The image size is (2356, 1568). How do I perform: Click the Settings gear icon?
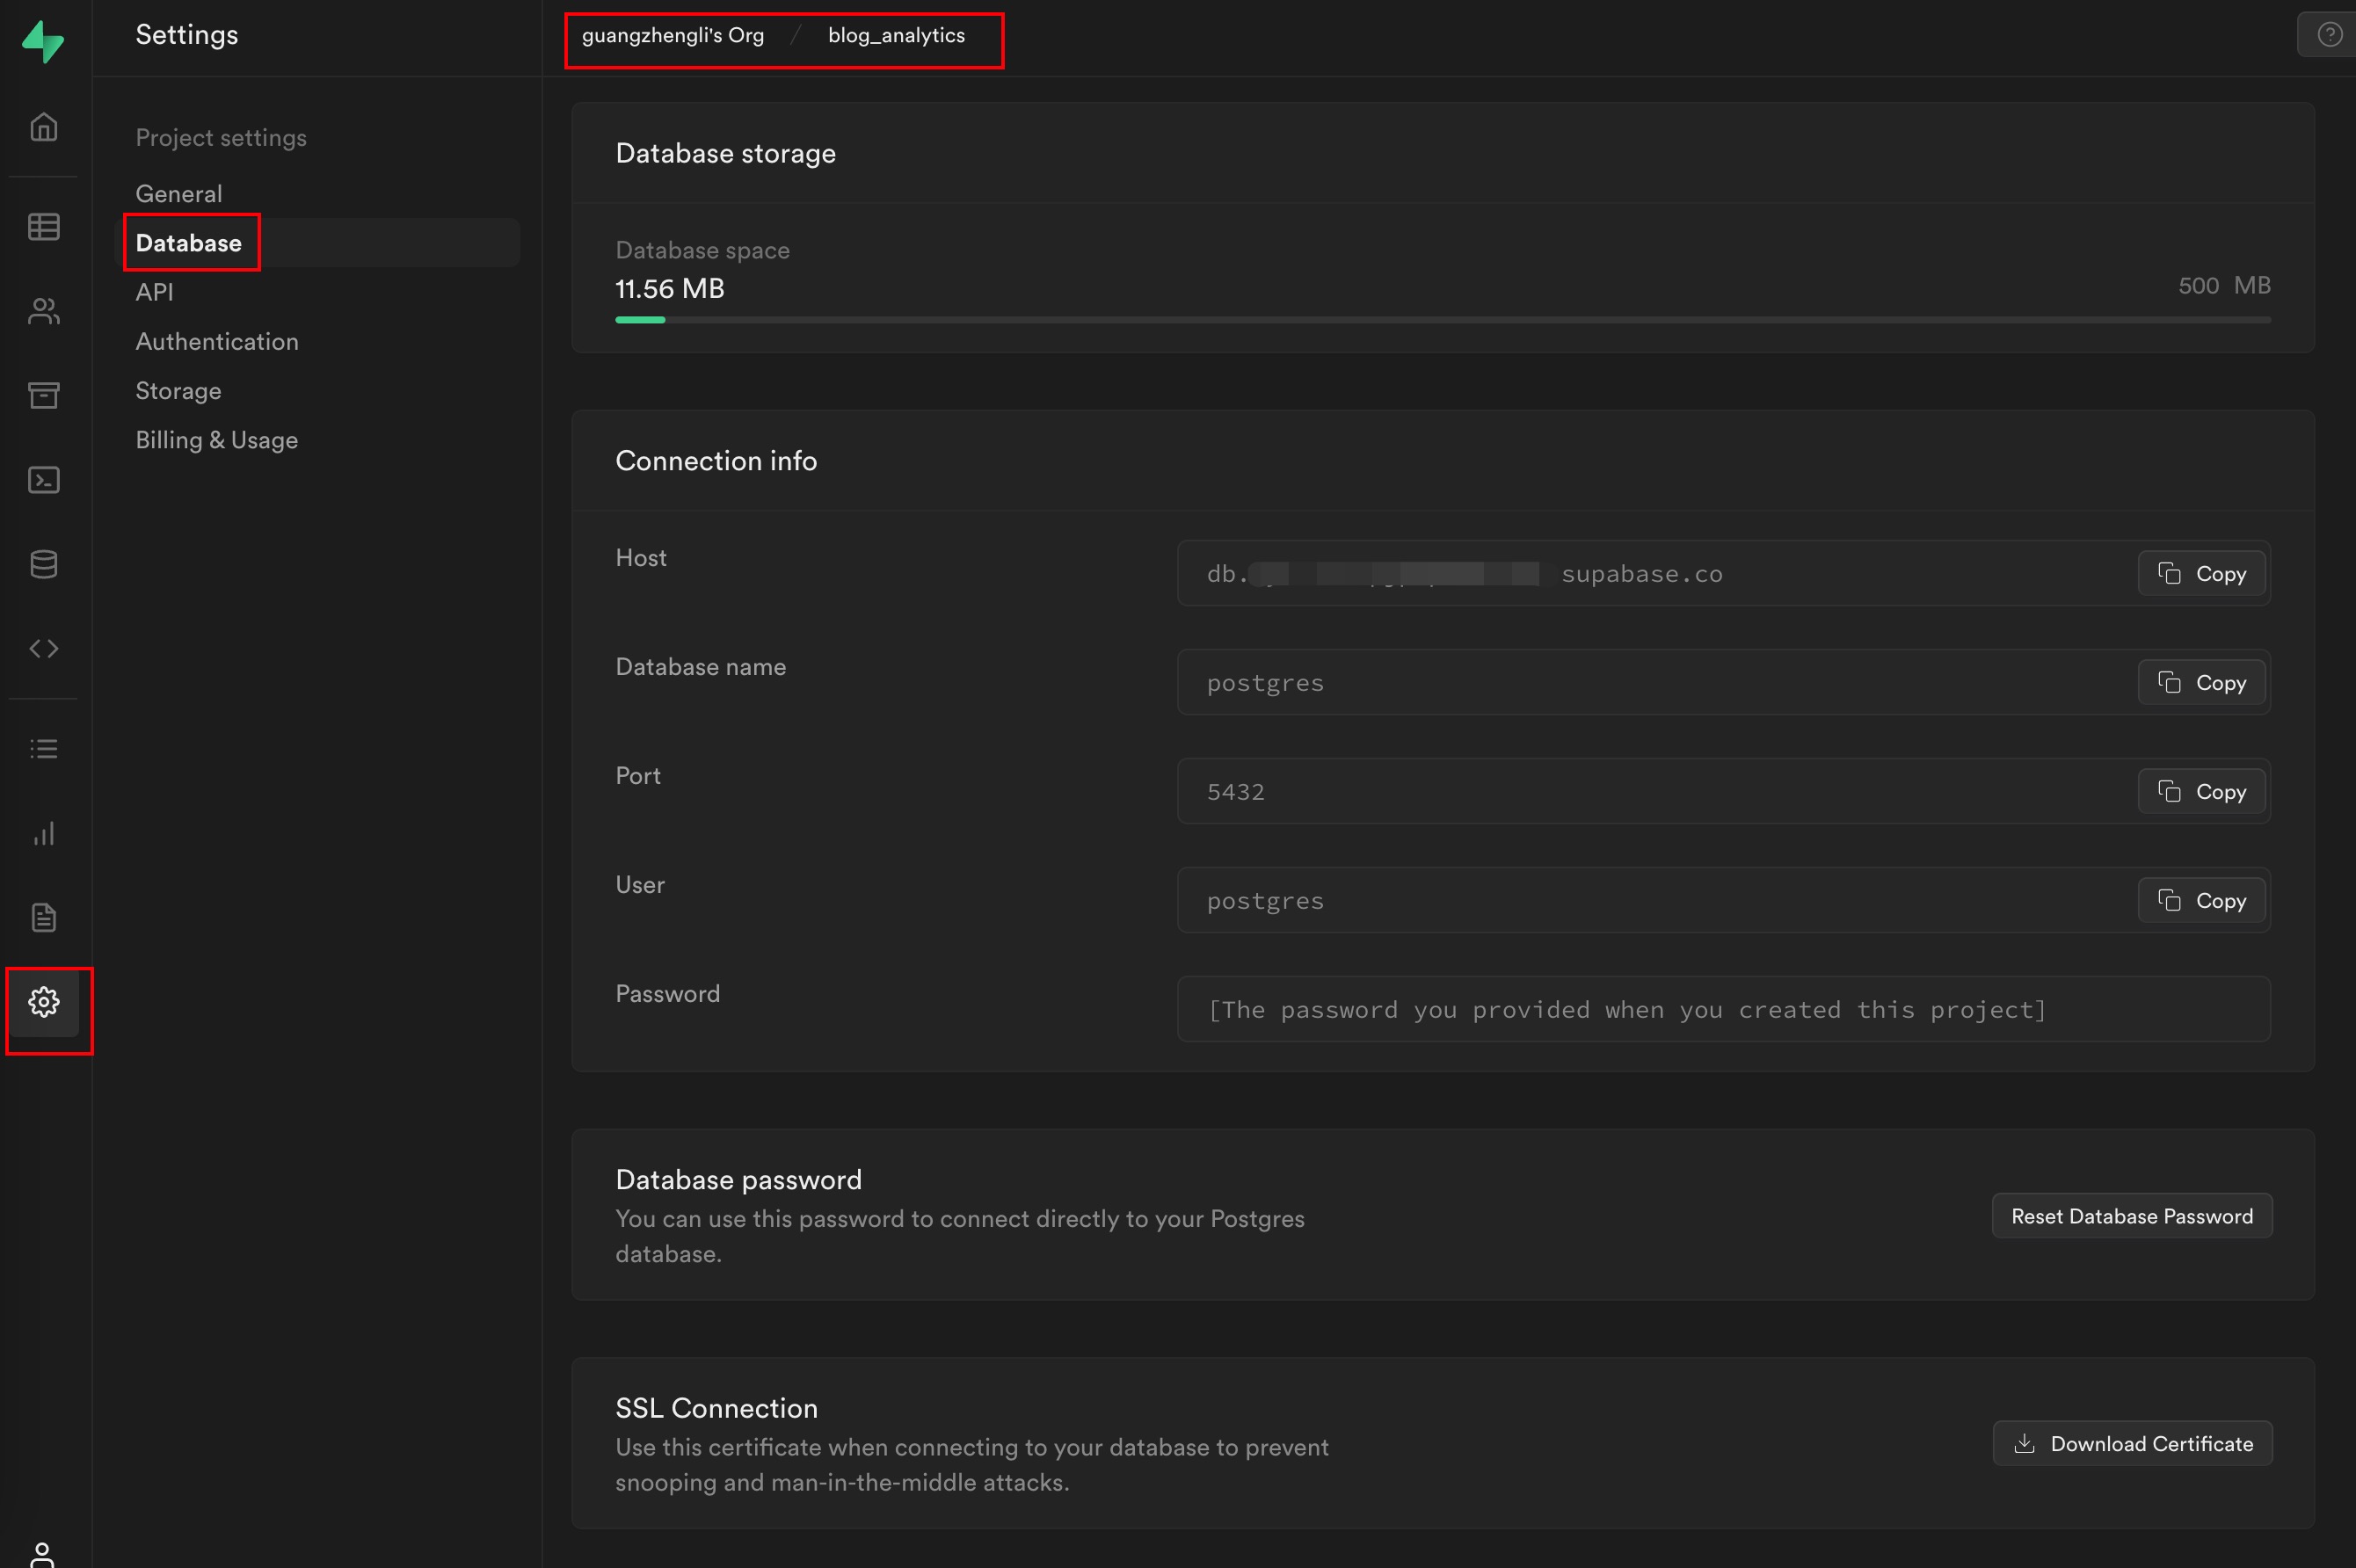(43, 1001)
